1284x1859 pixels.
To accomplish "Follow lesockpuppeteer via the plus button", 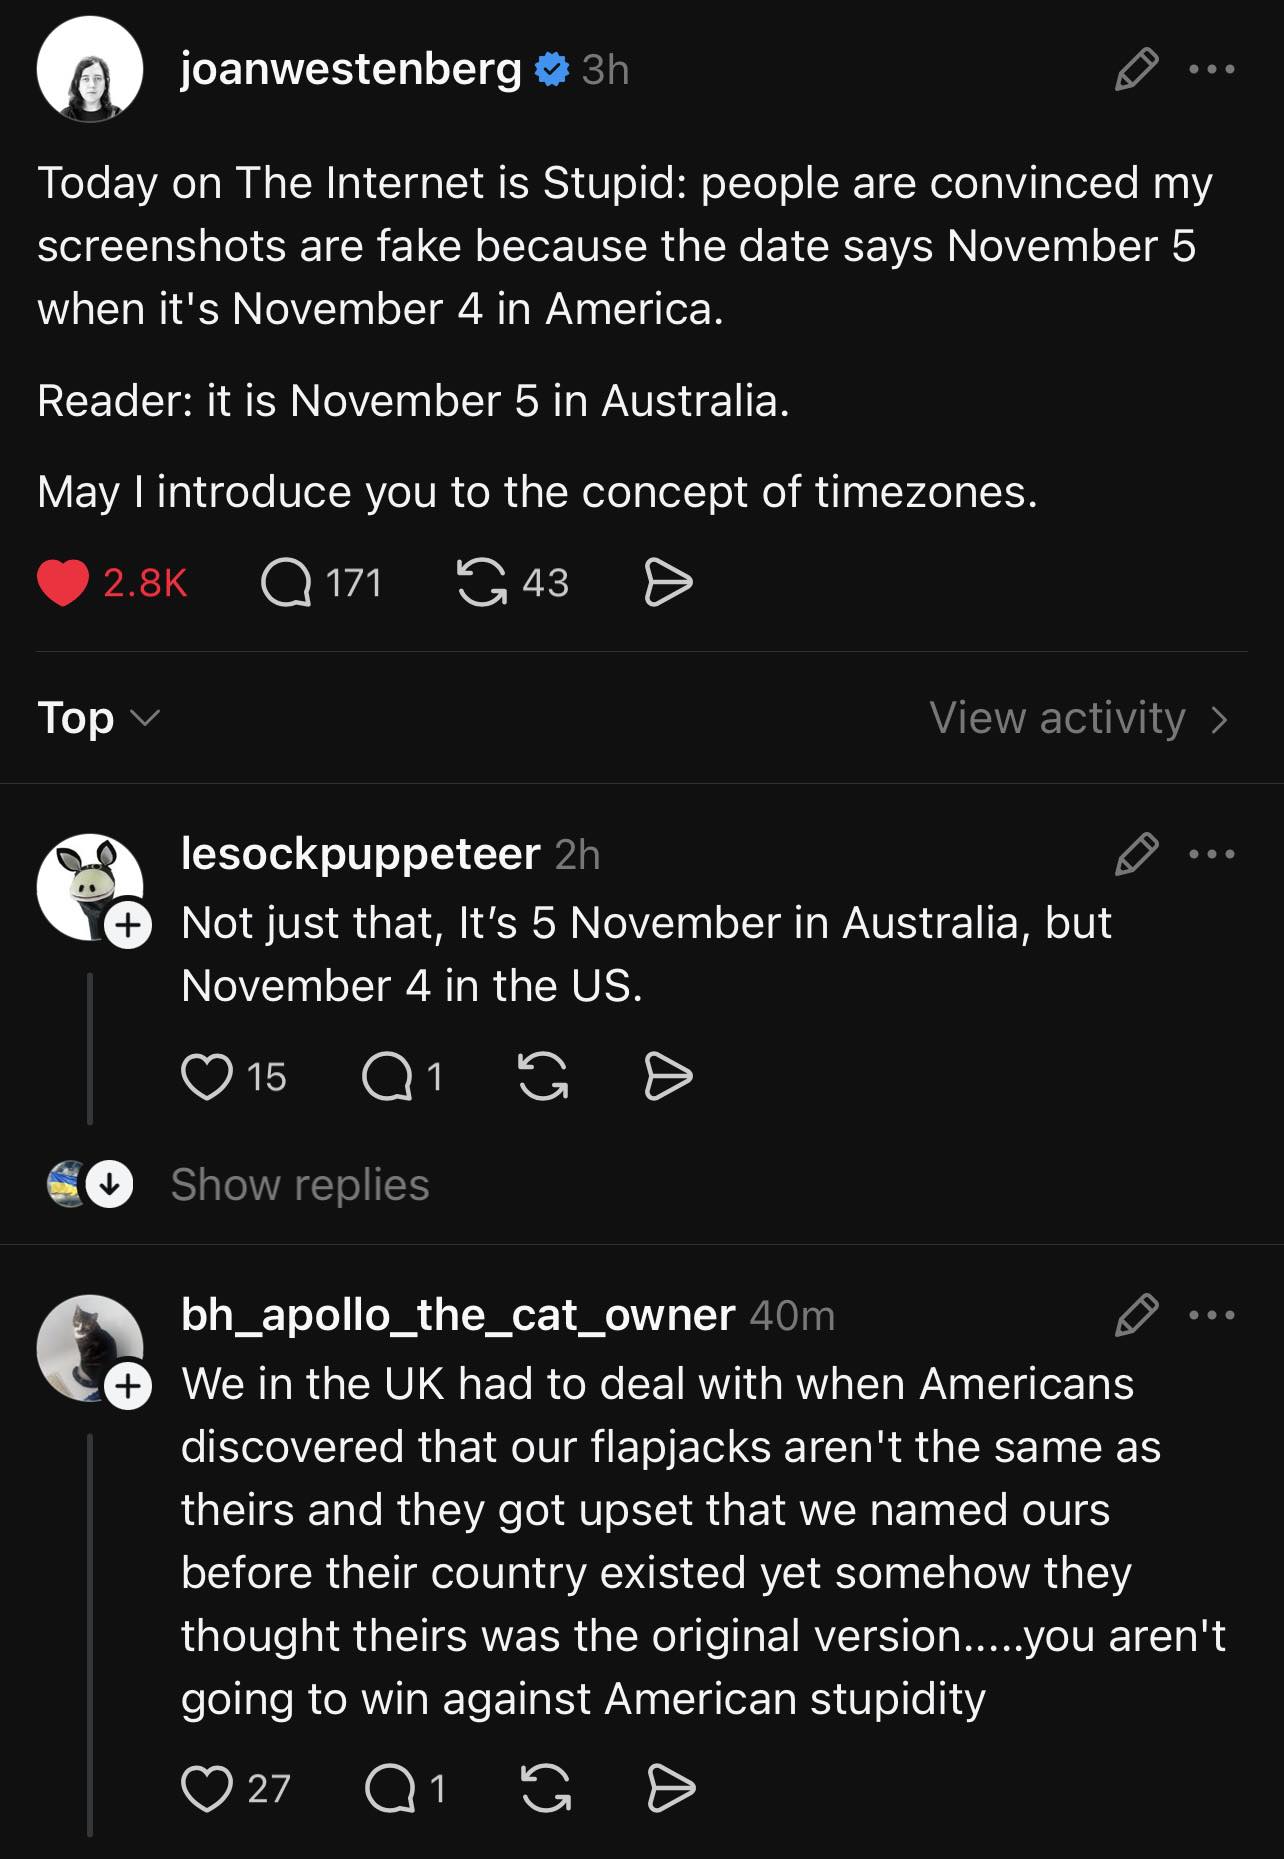I will pyautogui.click(x=129, y=925).
